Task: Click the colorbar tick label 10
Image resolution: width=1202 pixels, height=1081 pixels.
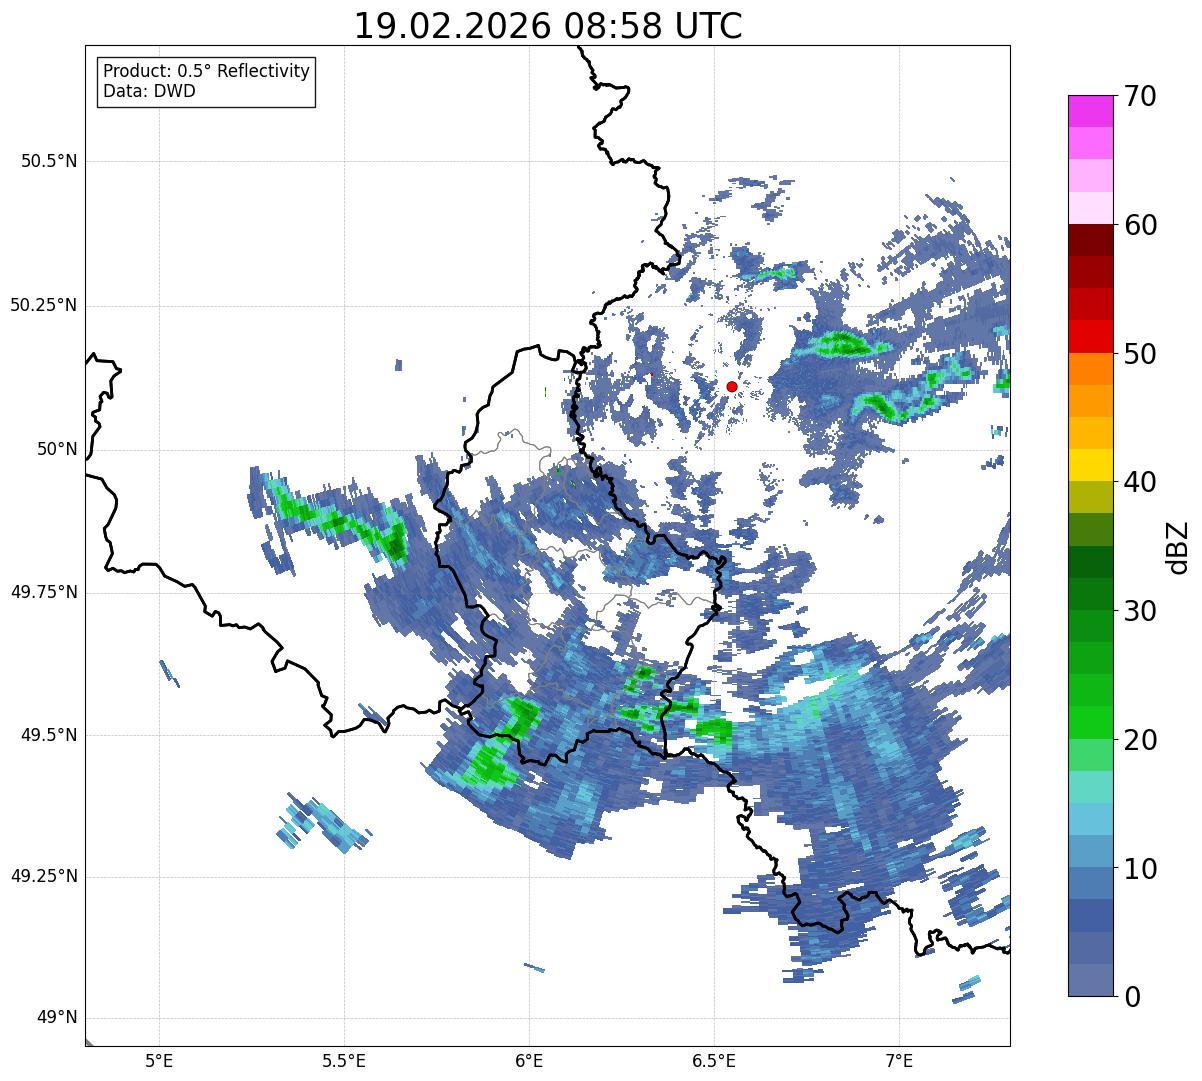Action: 1140,869
